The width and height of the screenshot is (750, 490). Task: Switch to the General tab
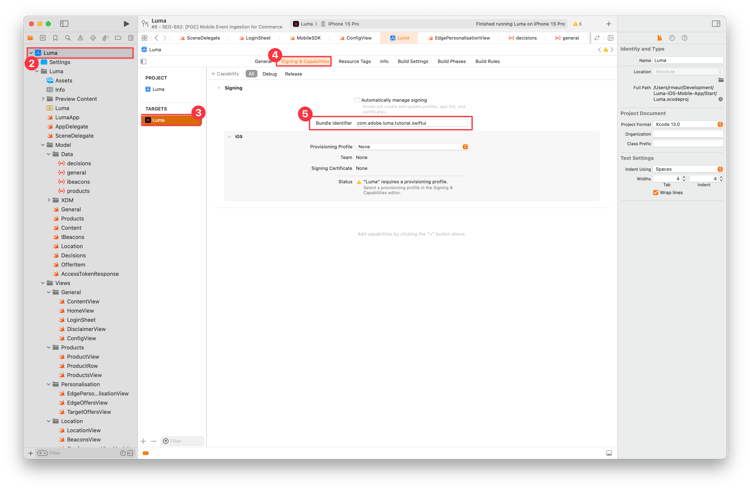tap(263, 61)
